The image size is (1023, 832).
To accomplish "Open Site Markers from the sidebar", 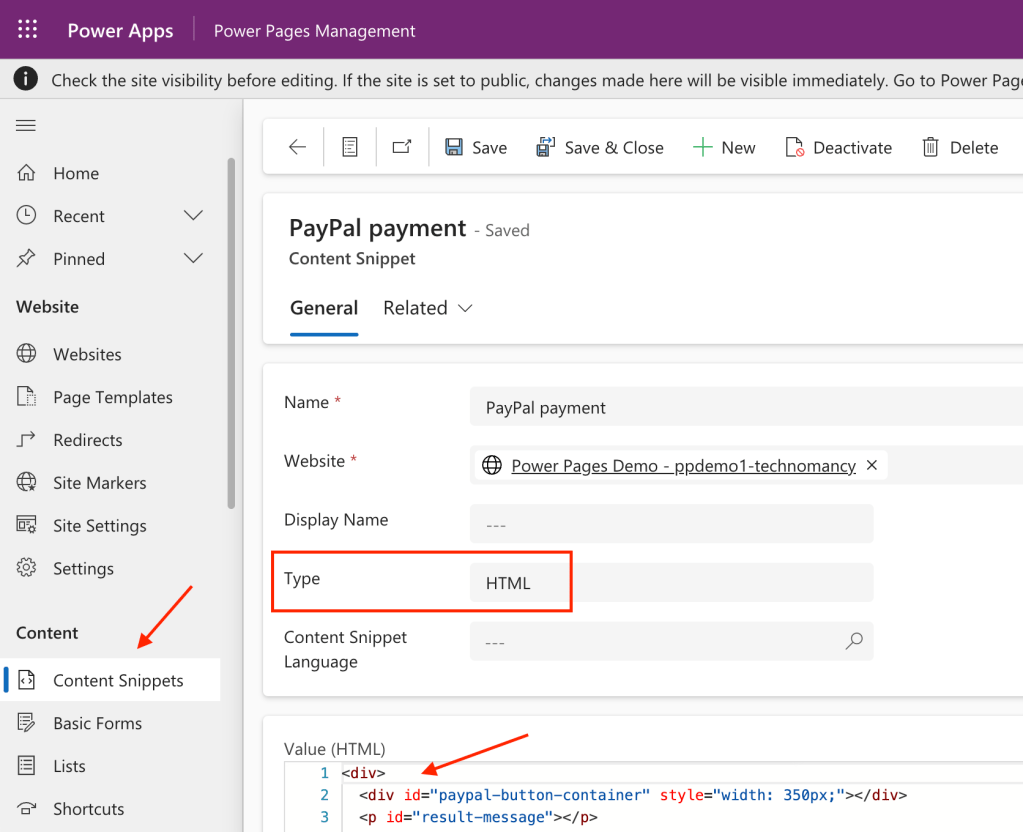I will 99,483.
